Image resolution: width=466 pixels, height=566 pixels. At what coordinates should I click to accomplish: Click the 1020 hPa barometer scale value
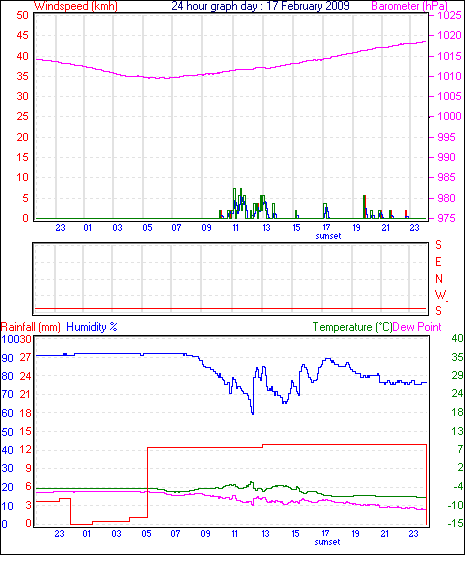coord(449,35)
